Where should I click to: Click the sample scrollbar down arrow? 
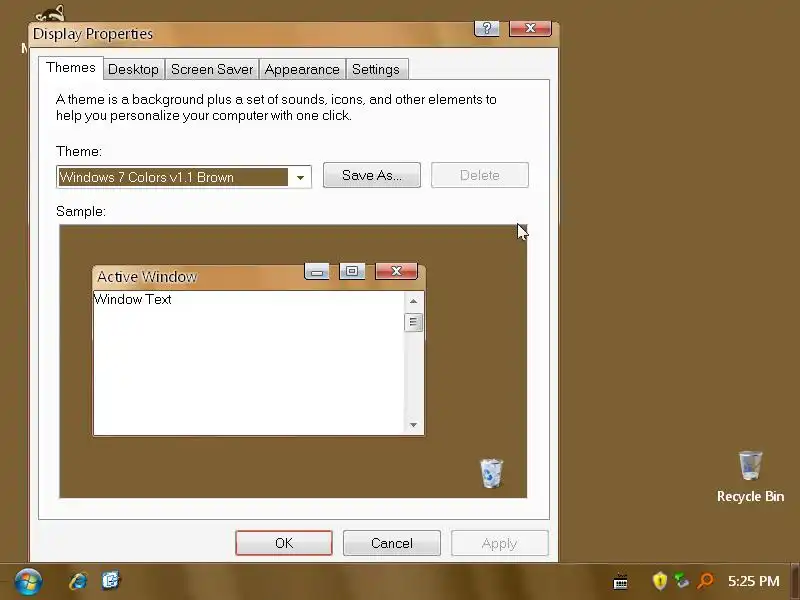click(413, 425)
